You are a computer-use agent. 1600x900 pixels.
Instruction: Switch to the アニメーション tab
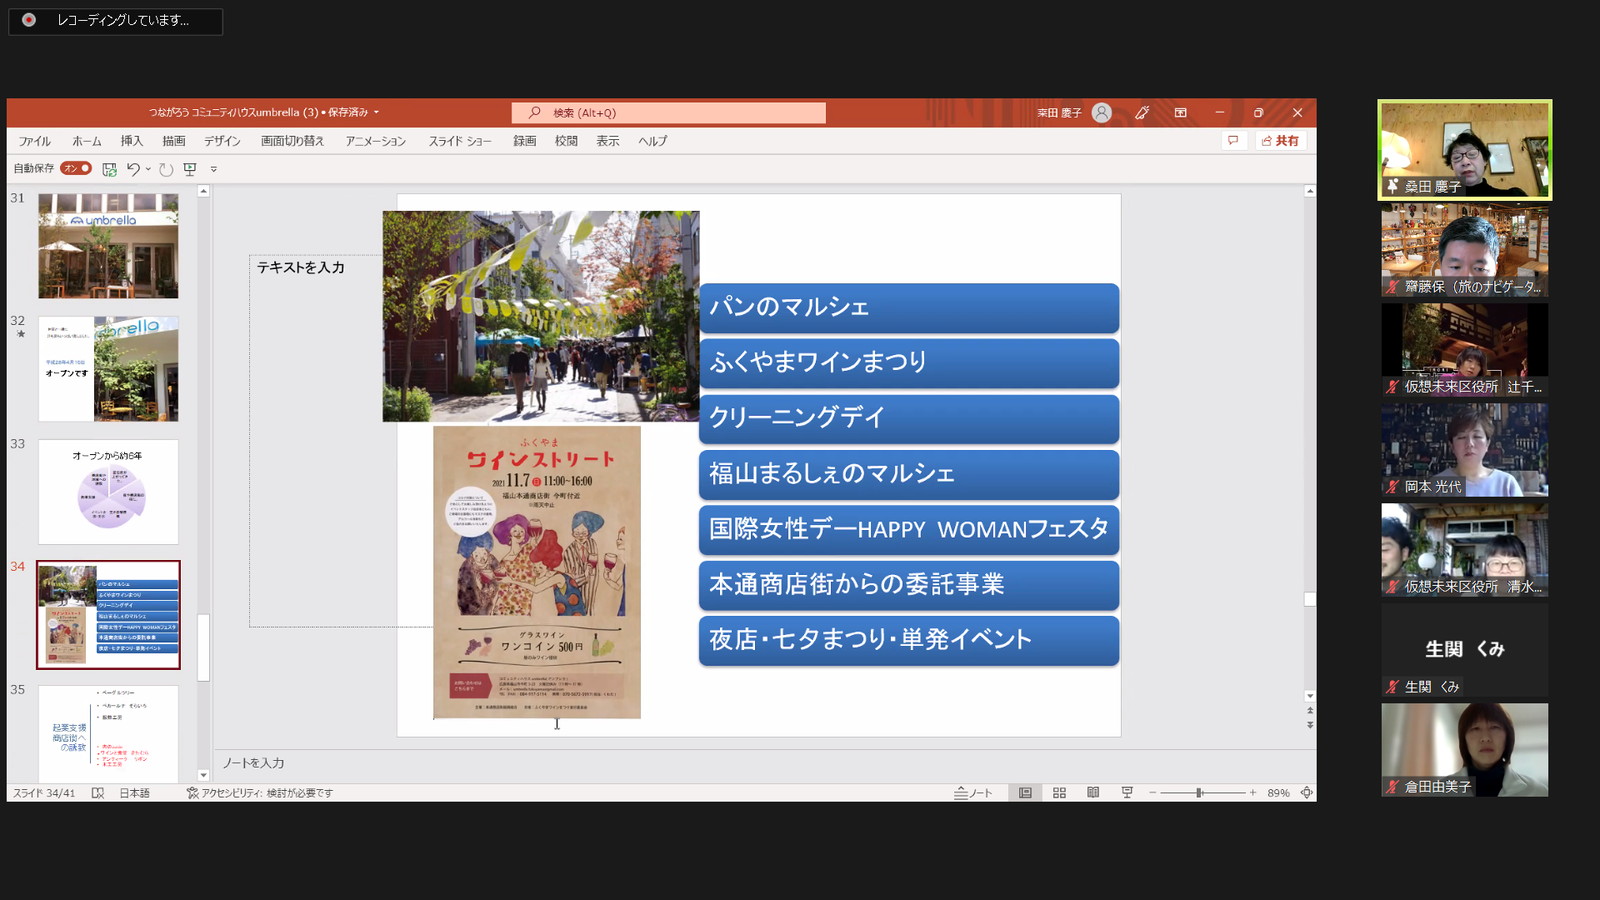375,141
